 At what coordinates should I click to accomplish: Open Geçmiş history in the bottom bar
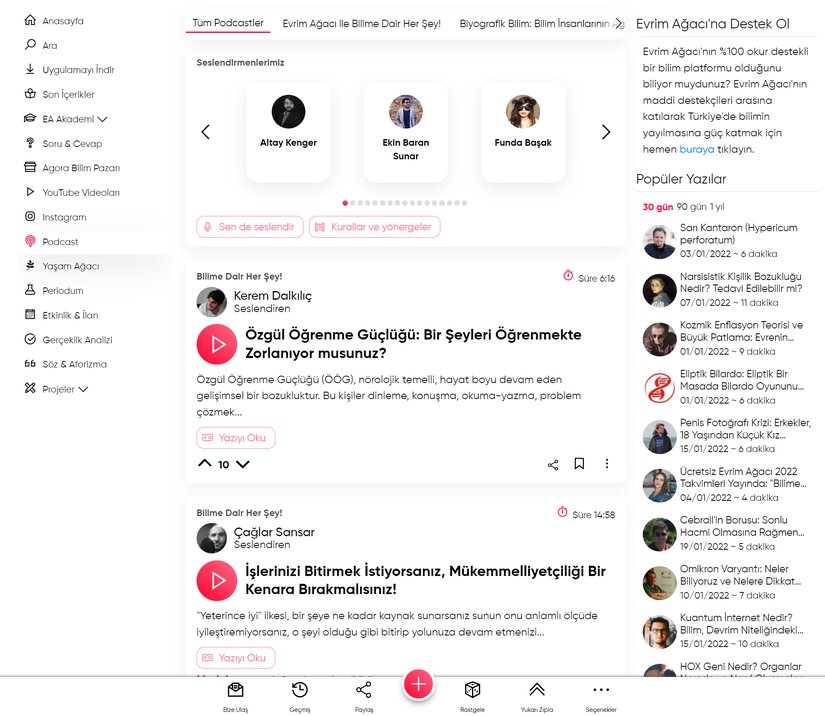point(299,689)
